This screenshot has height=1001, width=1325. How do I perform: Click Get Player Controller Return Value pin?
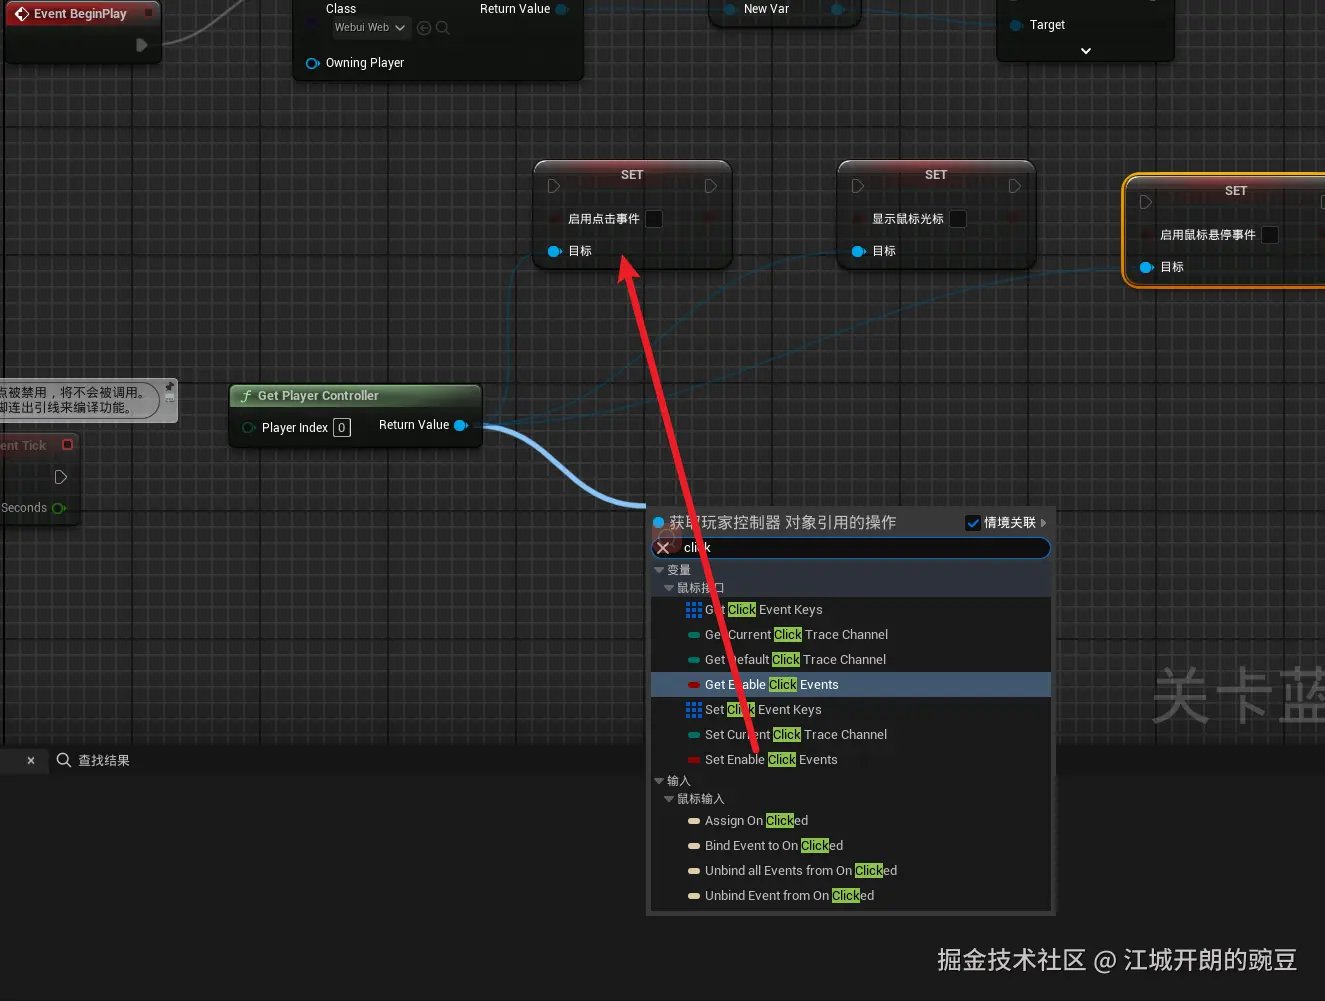click(461, 425)
